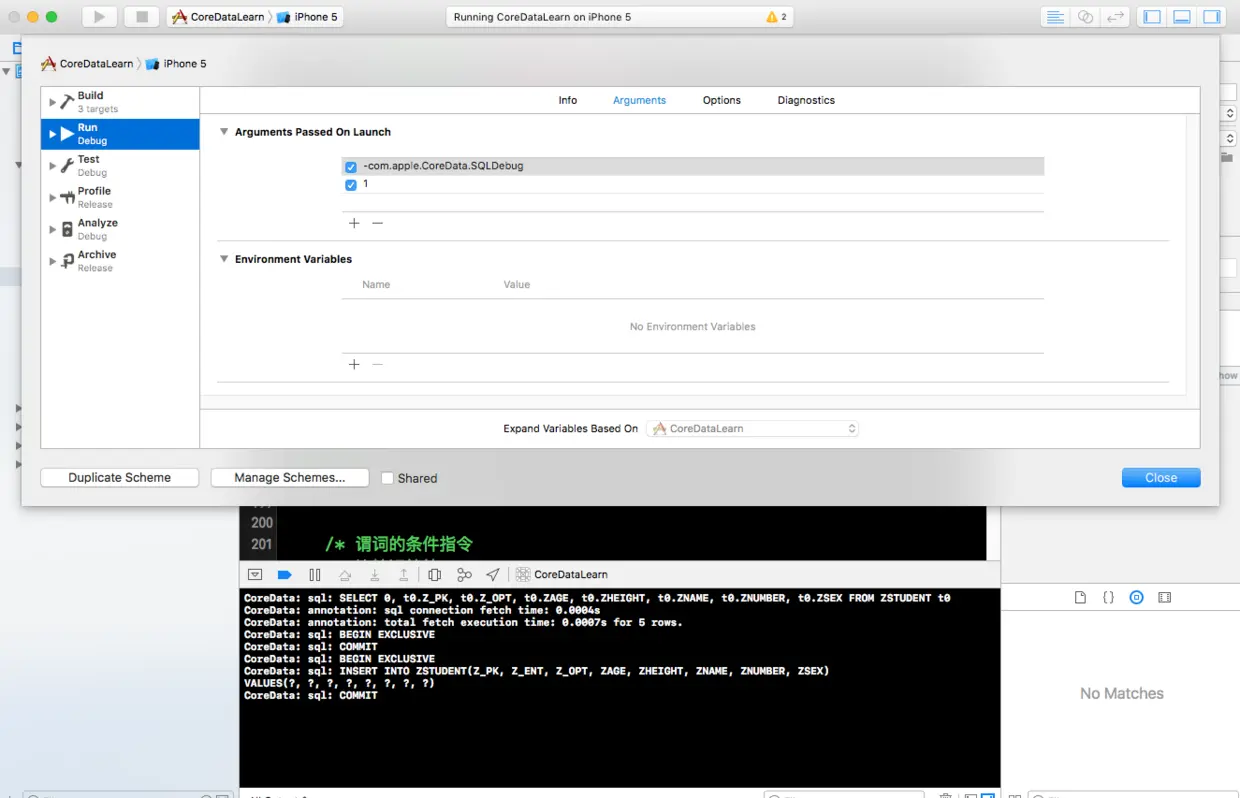Show the code snippet library
This screenshot has height=798, width=1240.
pos(1108,598)
